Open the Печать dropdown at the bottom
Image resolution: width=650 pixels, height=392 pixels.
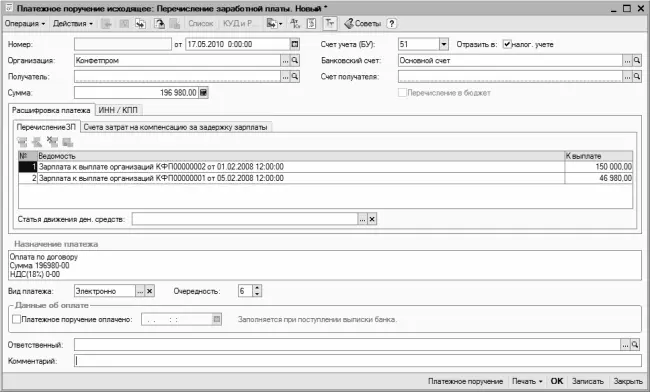coord(527,381)
